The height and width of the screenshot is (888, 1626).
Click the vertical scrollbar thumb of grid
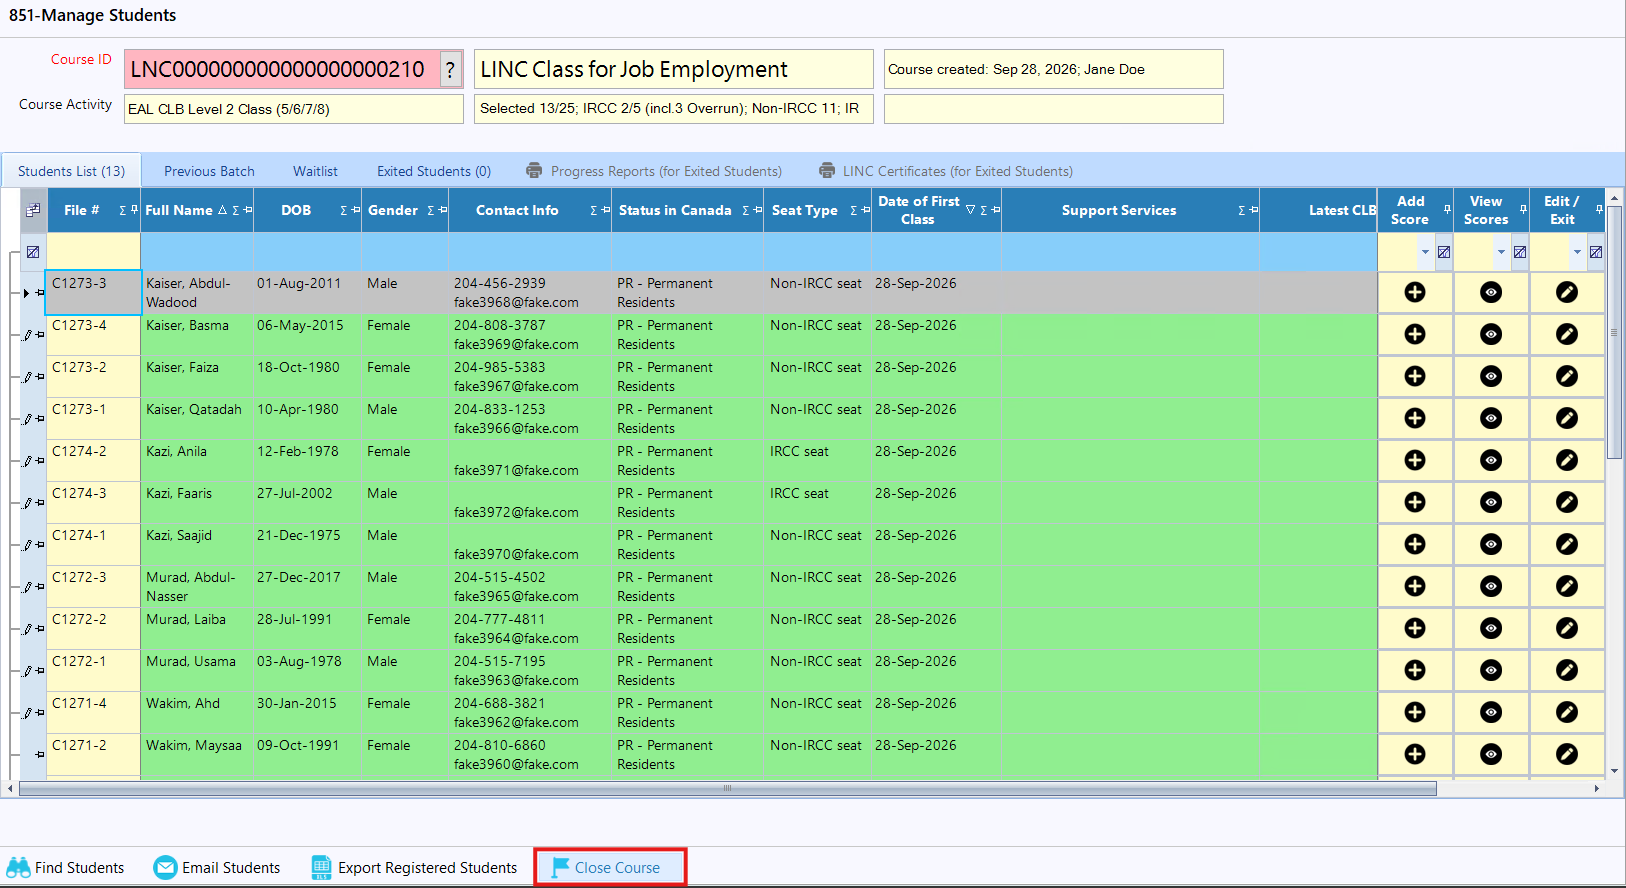(1614, 332)
